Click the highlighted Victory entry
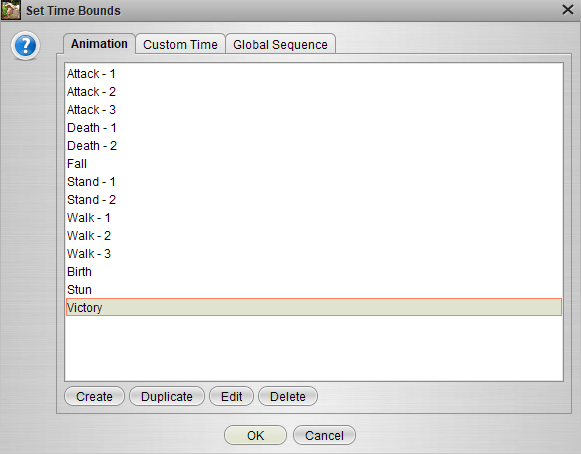Image resolution: width=581 pixels, height=454 pixels. (314, 308)
